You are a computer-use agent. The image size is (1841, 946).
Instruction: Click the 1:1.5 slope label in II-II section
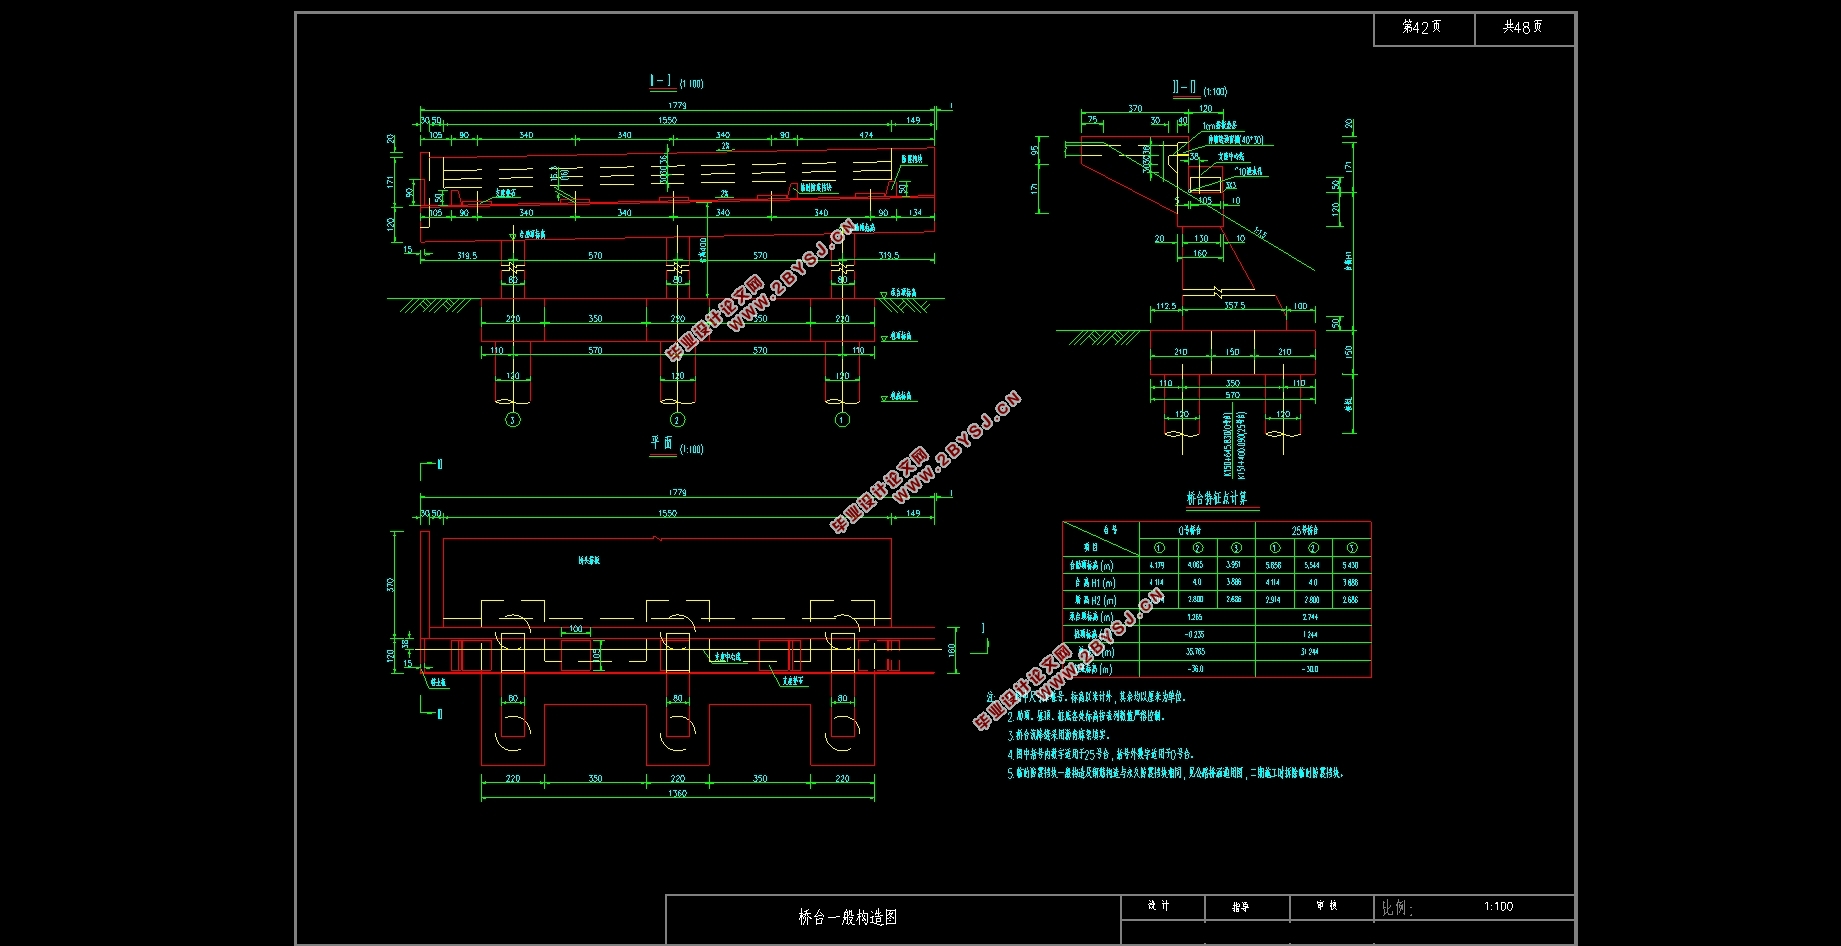click(x=1260, y=234)
